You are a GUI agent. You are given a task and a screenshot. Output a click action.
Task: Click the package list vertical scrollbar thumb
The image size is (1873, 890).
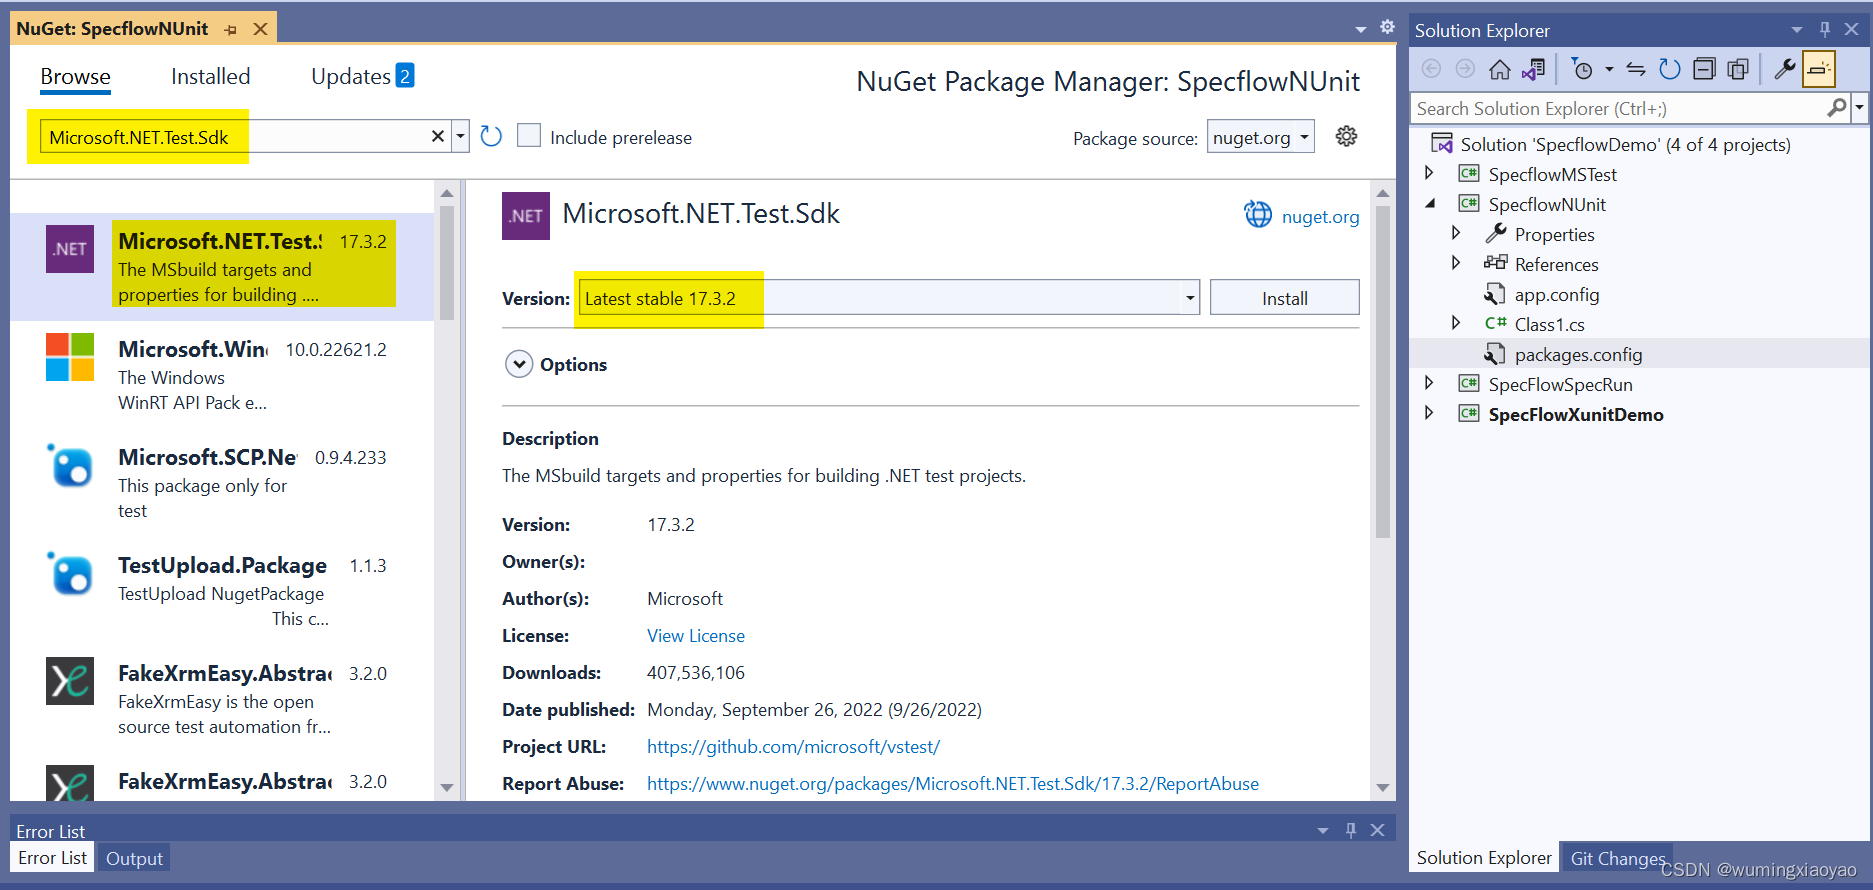click(x=446, y=262)
